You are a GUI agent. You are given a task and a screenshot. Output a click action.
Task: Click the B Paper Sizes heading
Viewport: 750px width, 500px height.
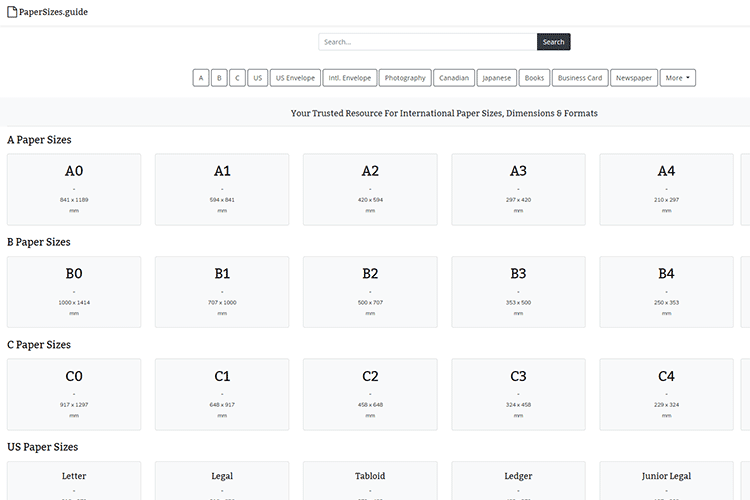tap(38, 242)
